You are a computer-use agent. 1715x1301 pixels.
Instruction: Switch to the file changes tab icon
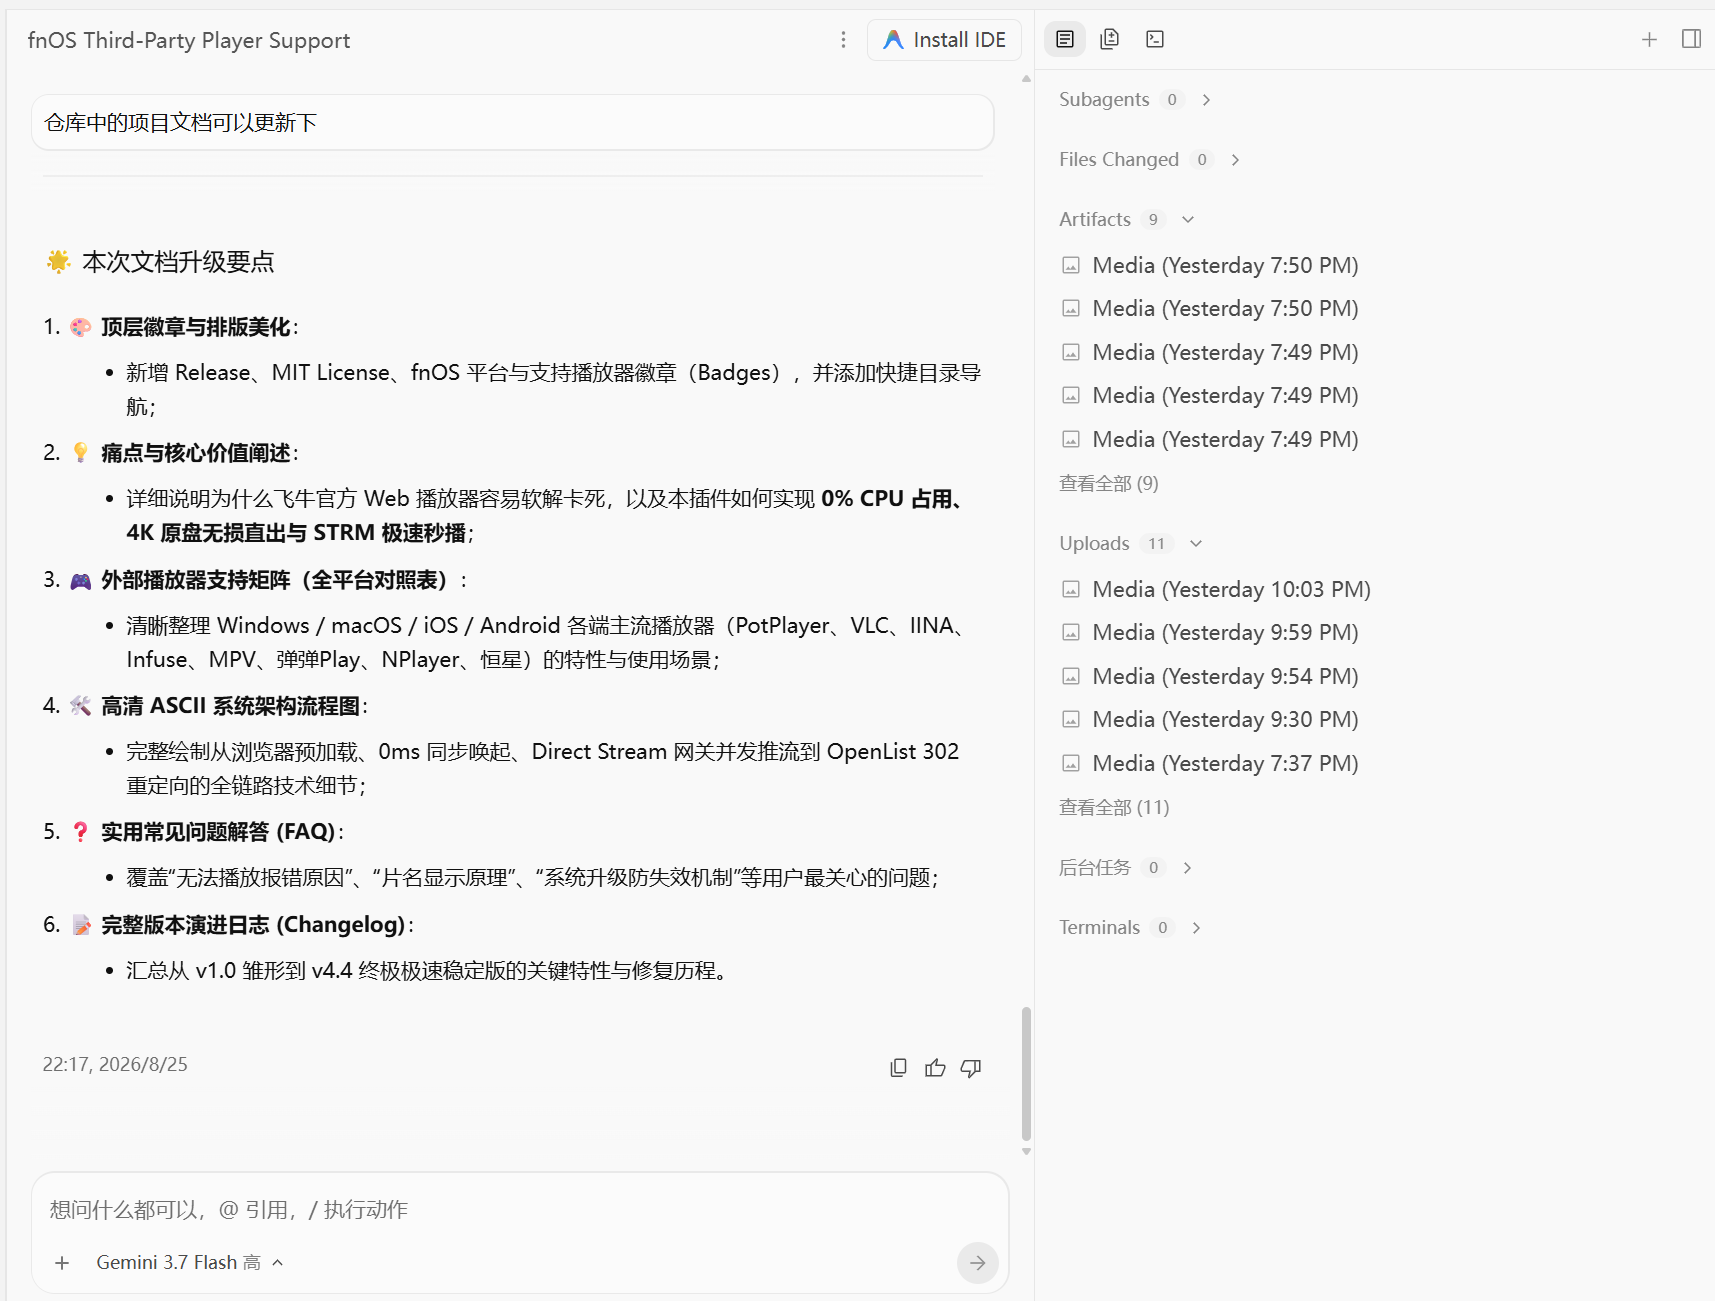[x=1109, y=39]
